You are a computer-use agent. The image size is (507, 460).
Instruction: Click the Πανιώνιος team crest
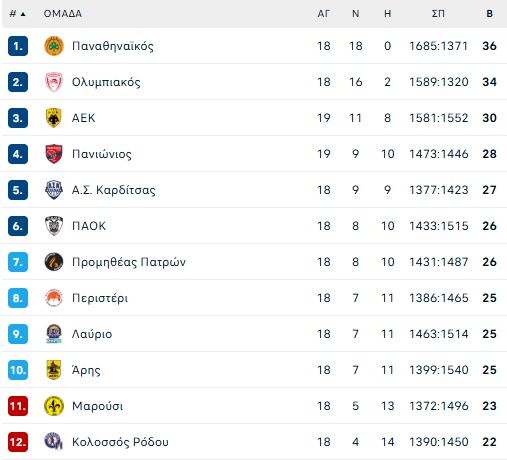(x=54, y=154)
